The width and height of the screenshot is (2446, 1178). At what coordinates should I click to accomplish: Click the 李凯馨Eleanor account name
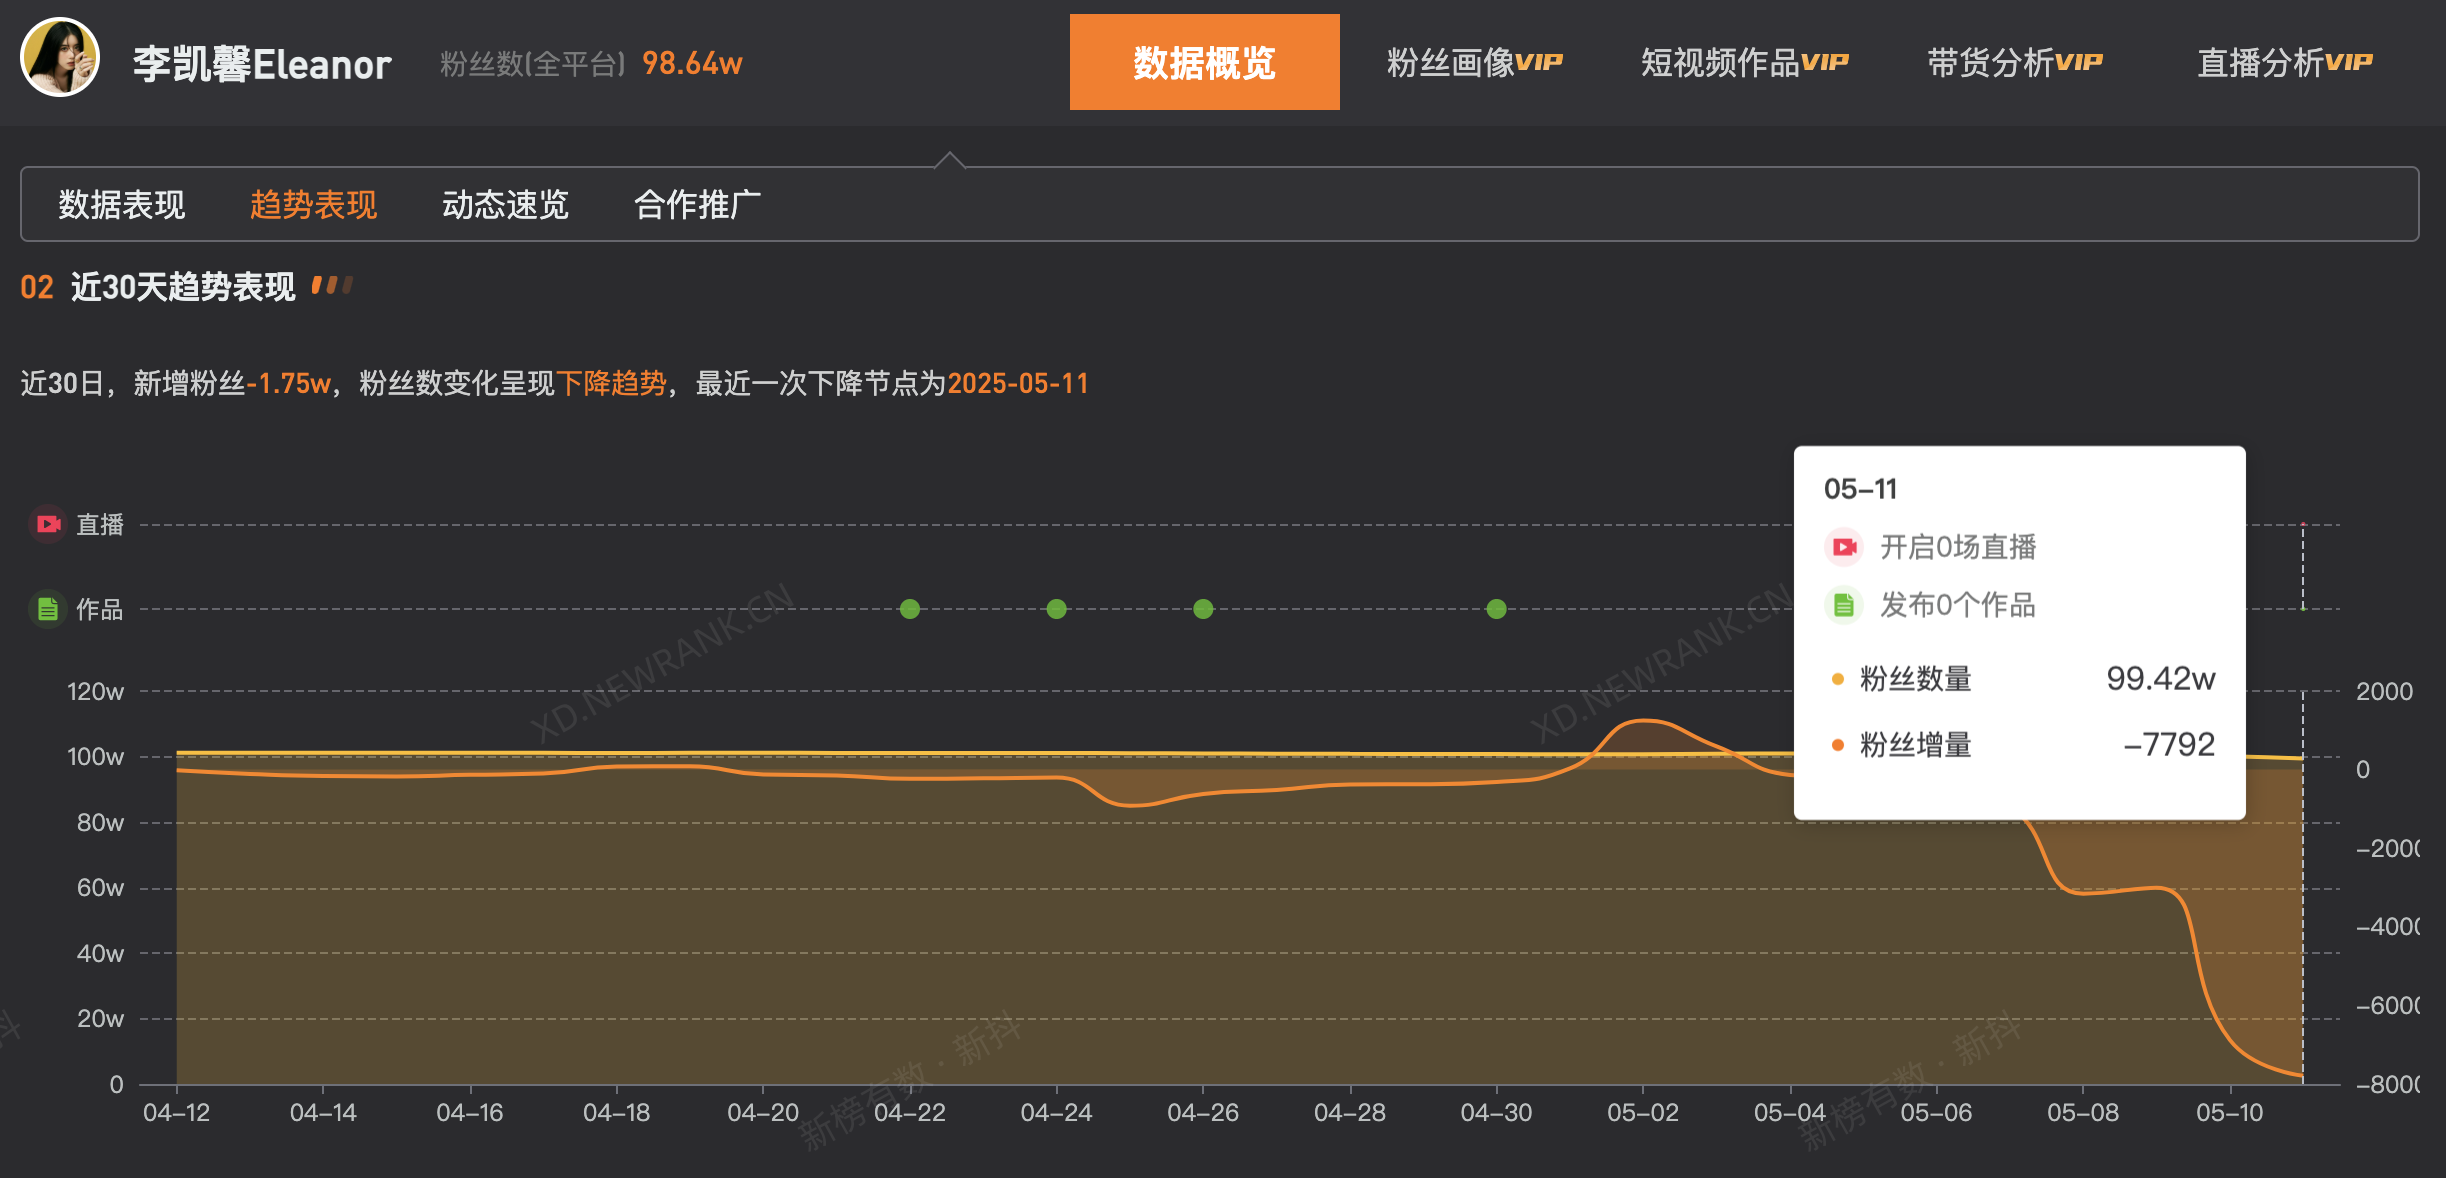point(262,64)
